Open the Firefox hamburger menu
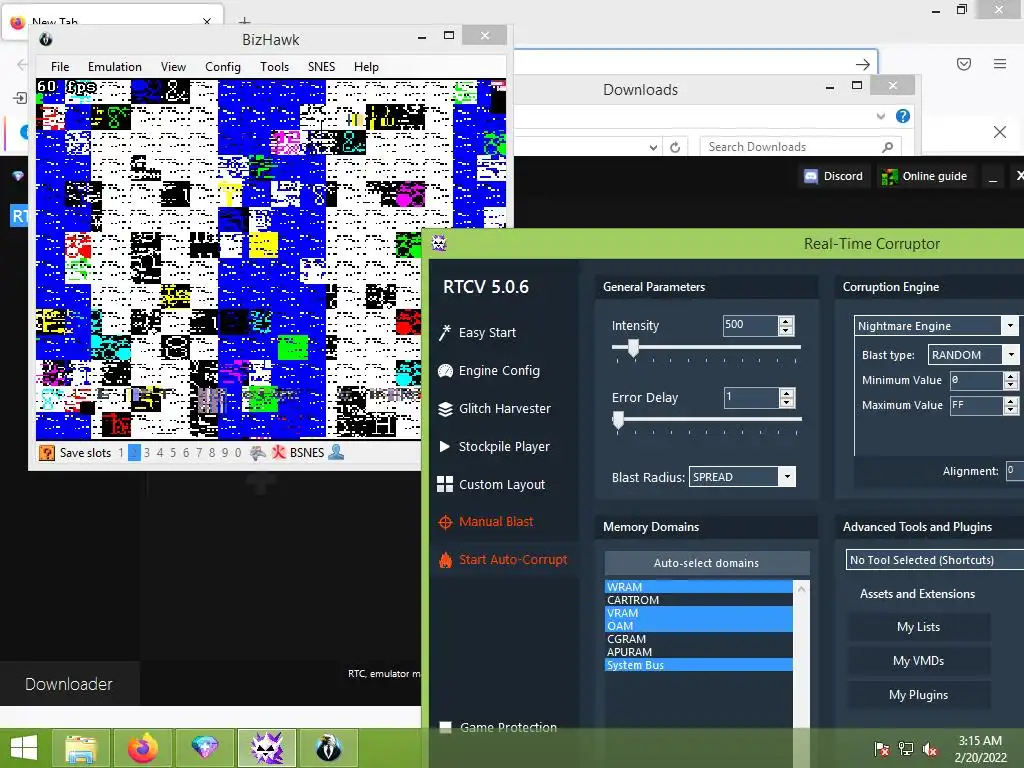 (x=1000, y=64)
